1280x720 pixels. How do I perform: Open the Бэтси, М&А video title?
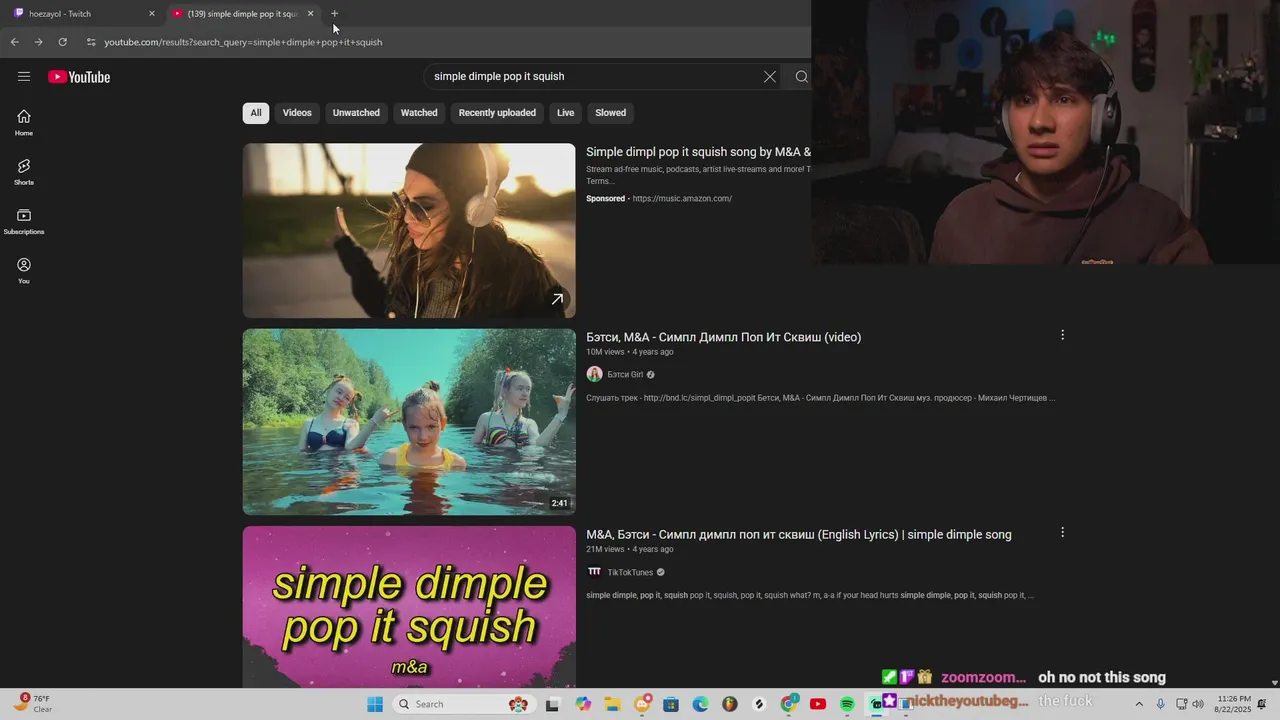coord(723,337)
